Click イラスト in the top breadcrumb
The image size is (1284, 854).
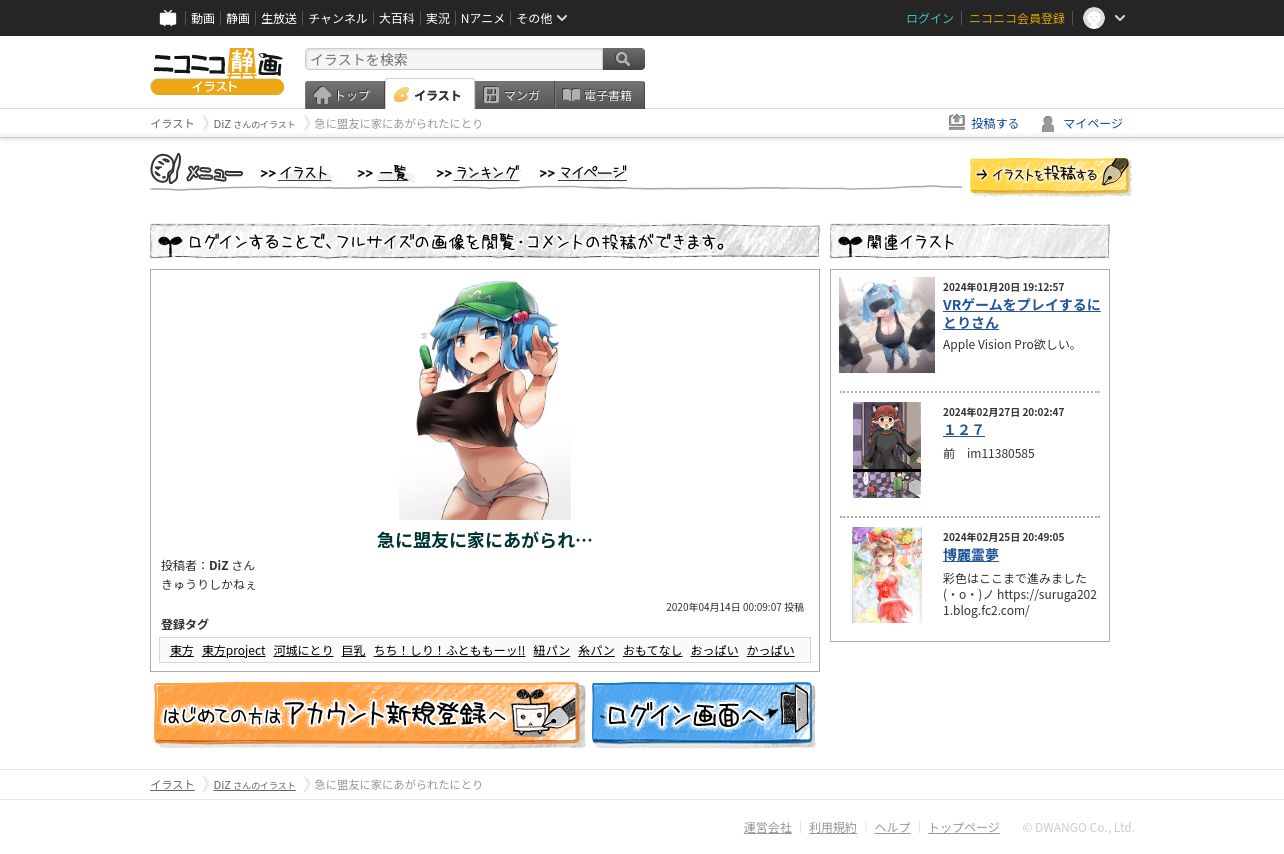(172, 124)
